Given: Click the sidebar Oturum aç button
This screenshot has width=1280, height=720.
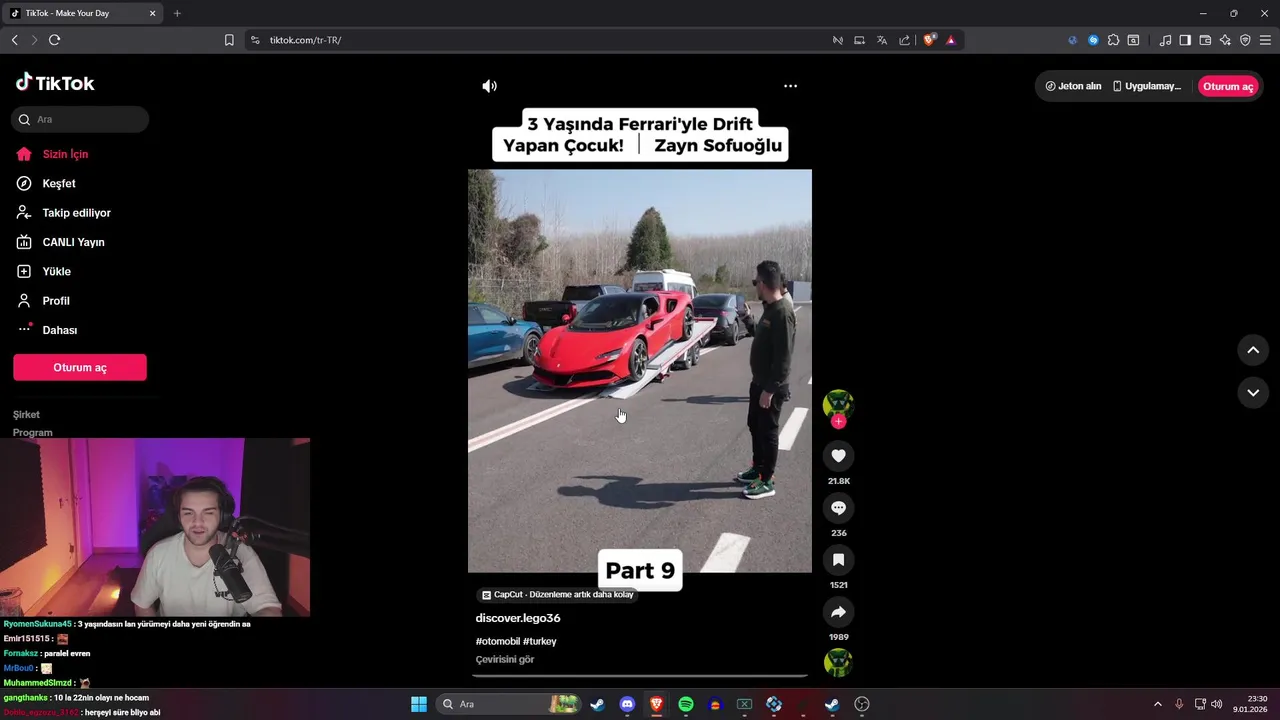Looking at the screenshot, I should tap(80, 367).
